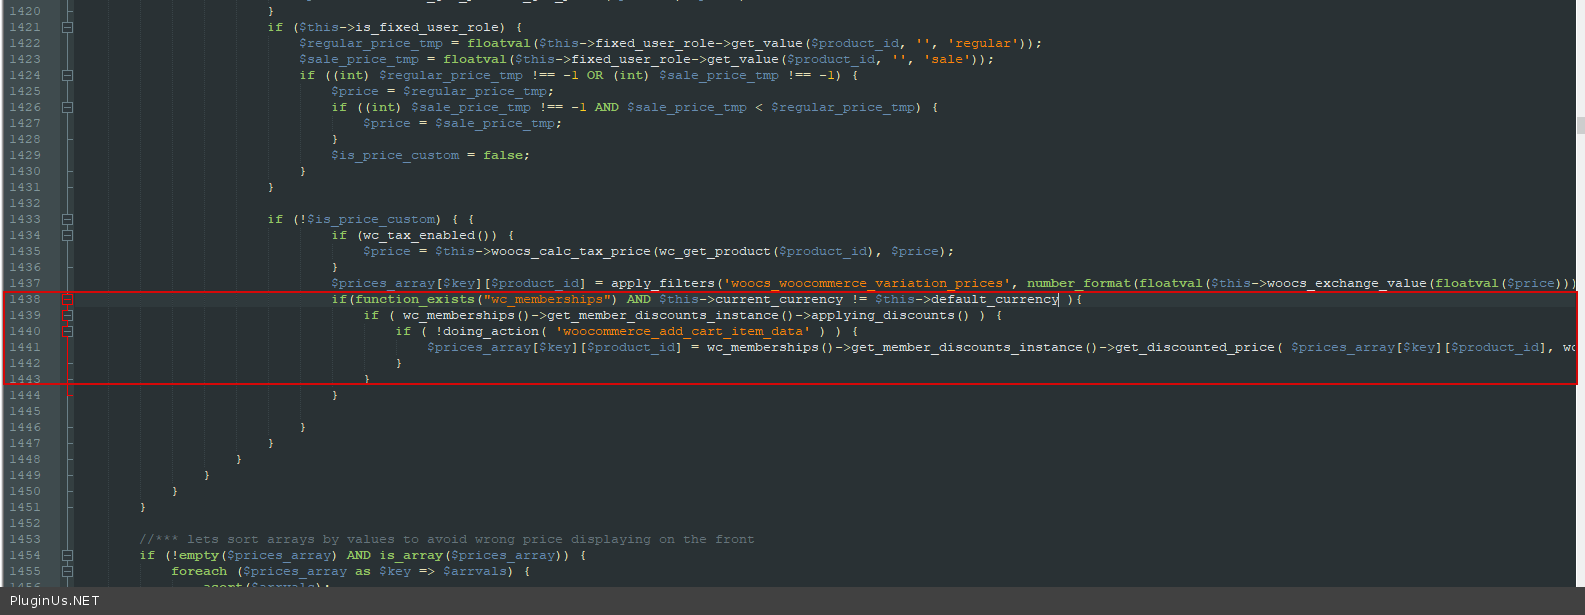
Task: Click 'doing_action' on line 1440
Action: (491, 331)
